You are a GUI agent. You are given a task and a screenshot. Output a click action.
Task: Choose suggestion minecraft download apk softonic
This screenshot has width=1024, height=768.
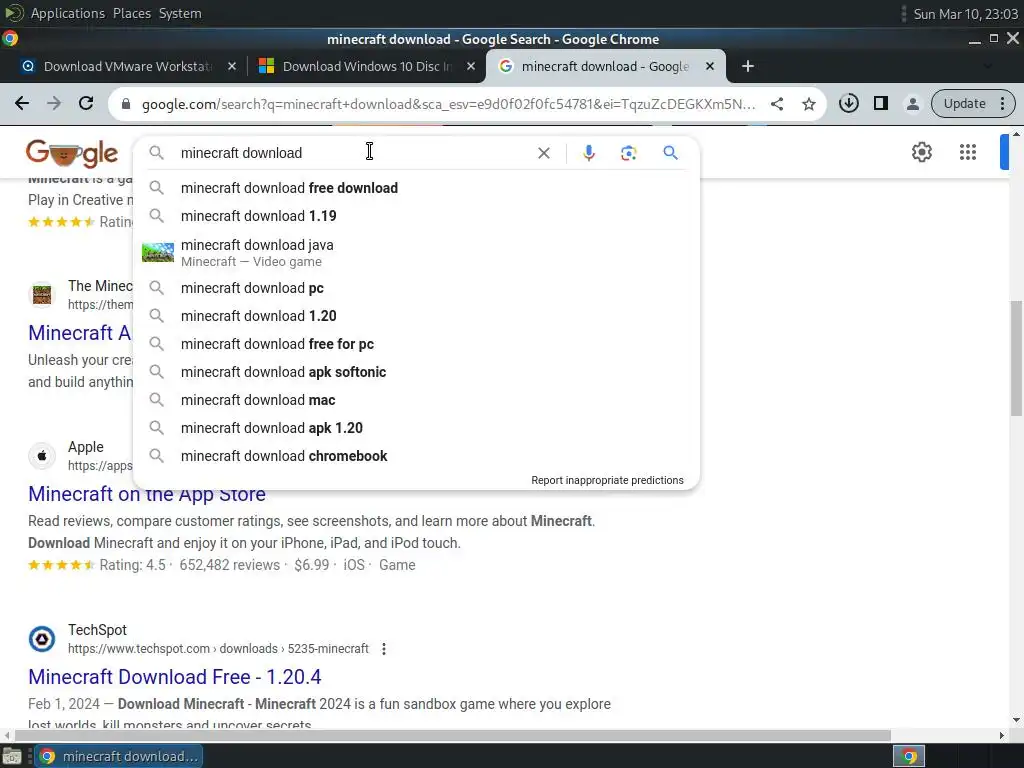click(x=416, y=372)
